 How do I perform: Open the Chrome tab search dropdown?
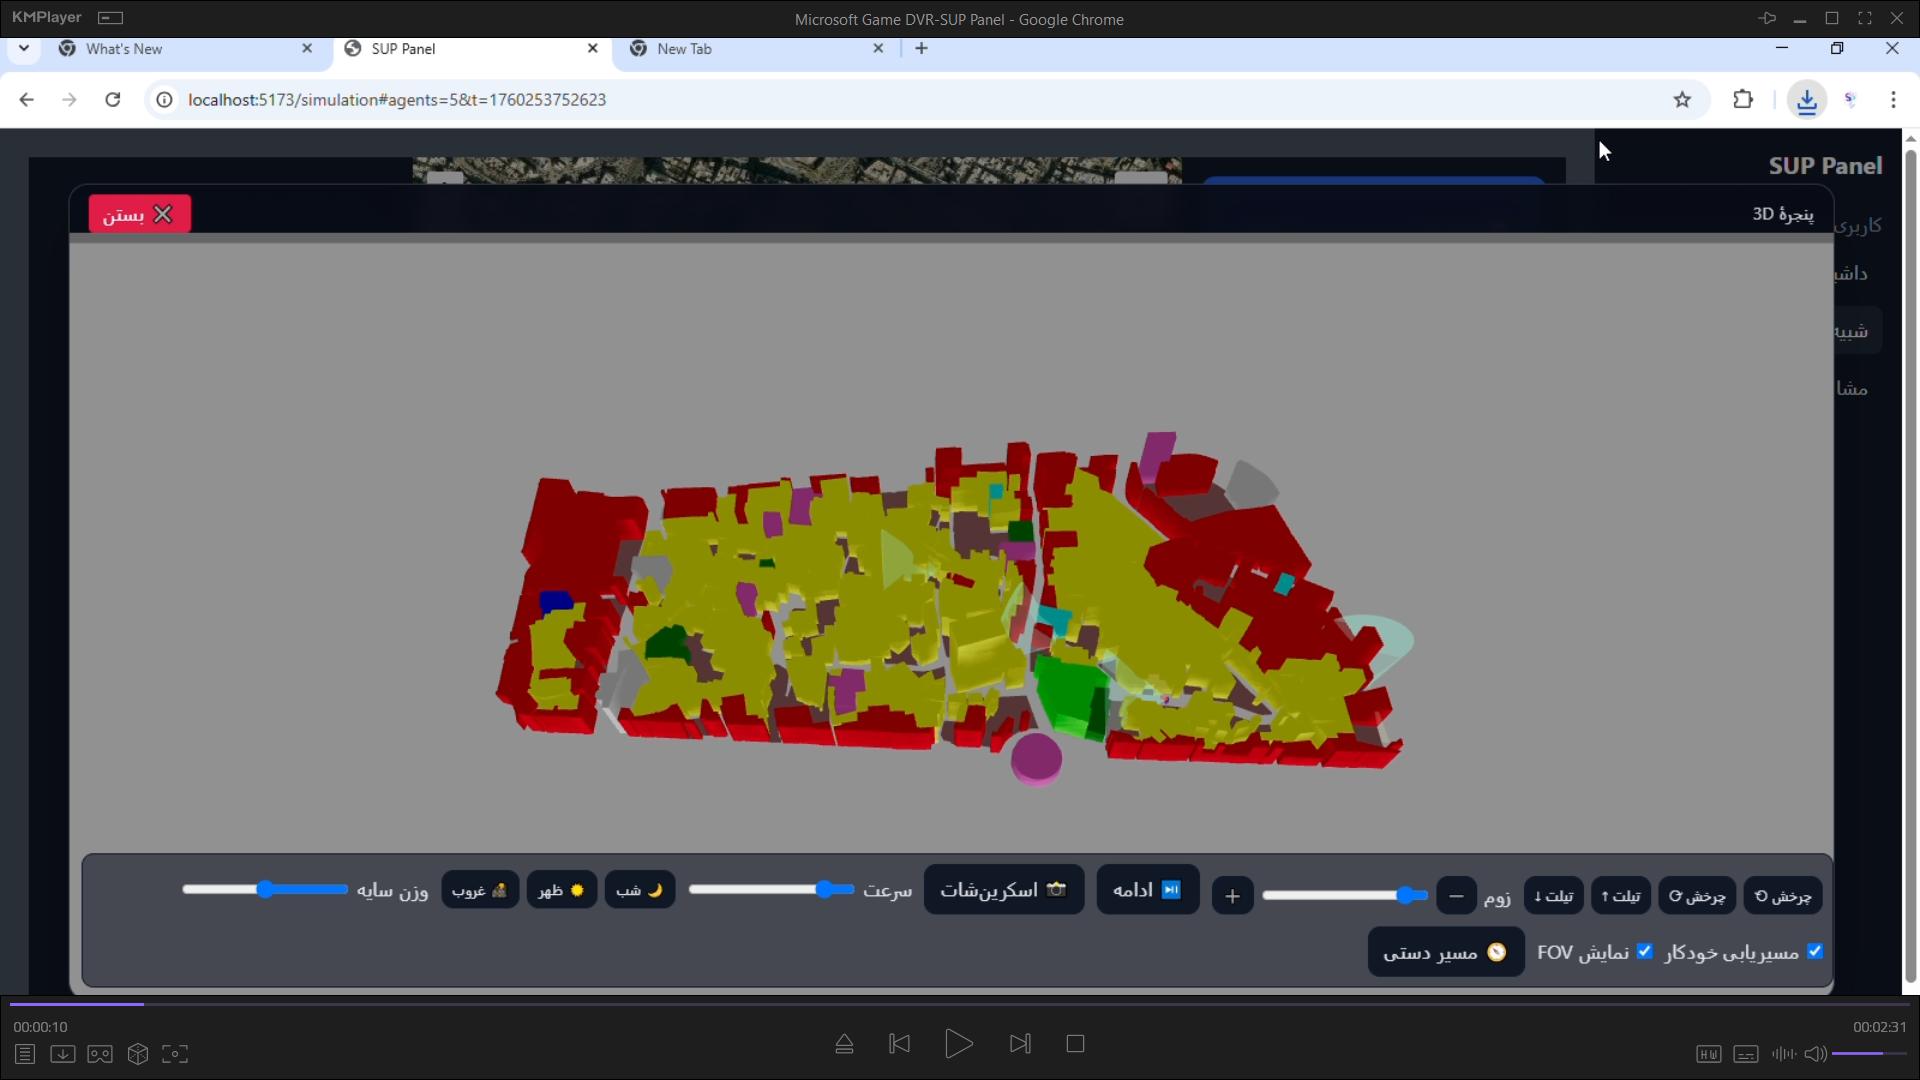pyautogui.click(x=24, y=48)
